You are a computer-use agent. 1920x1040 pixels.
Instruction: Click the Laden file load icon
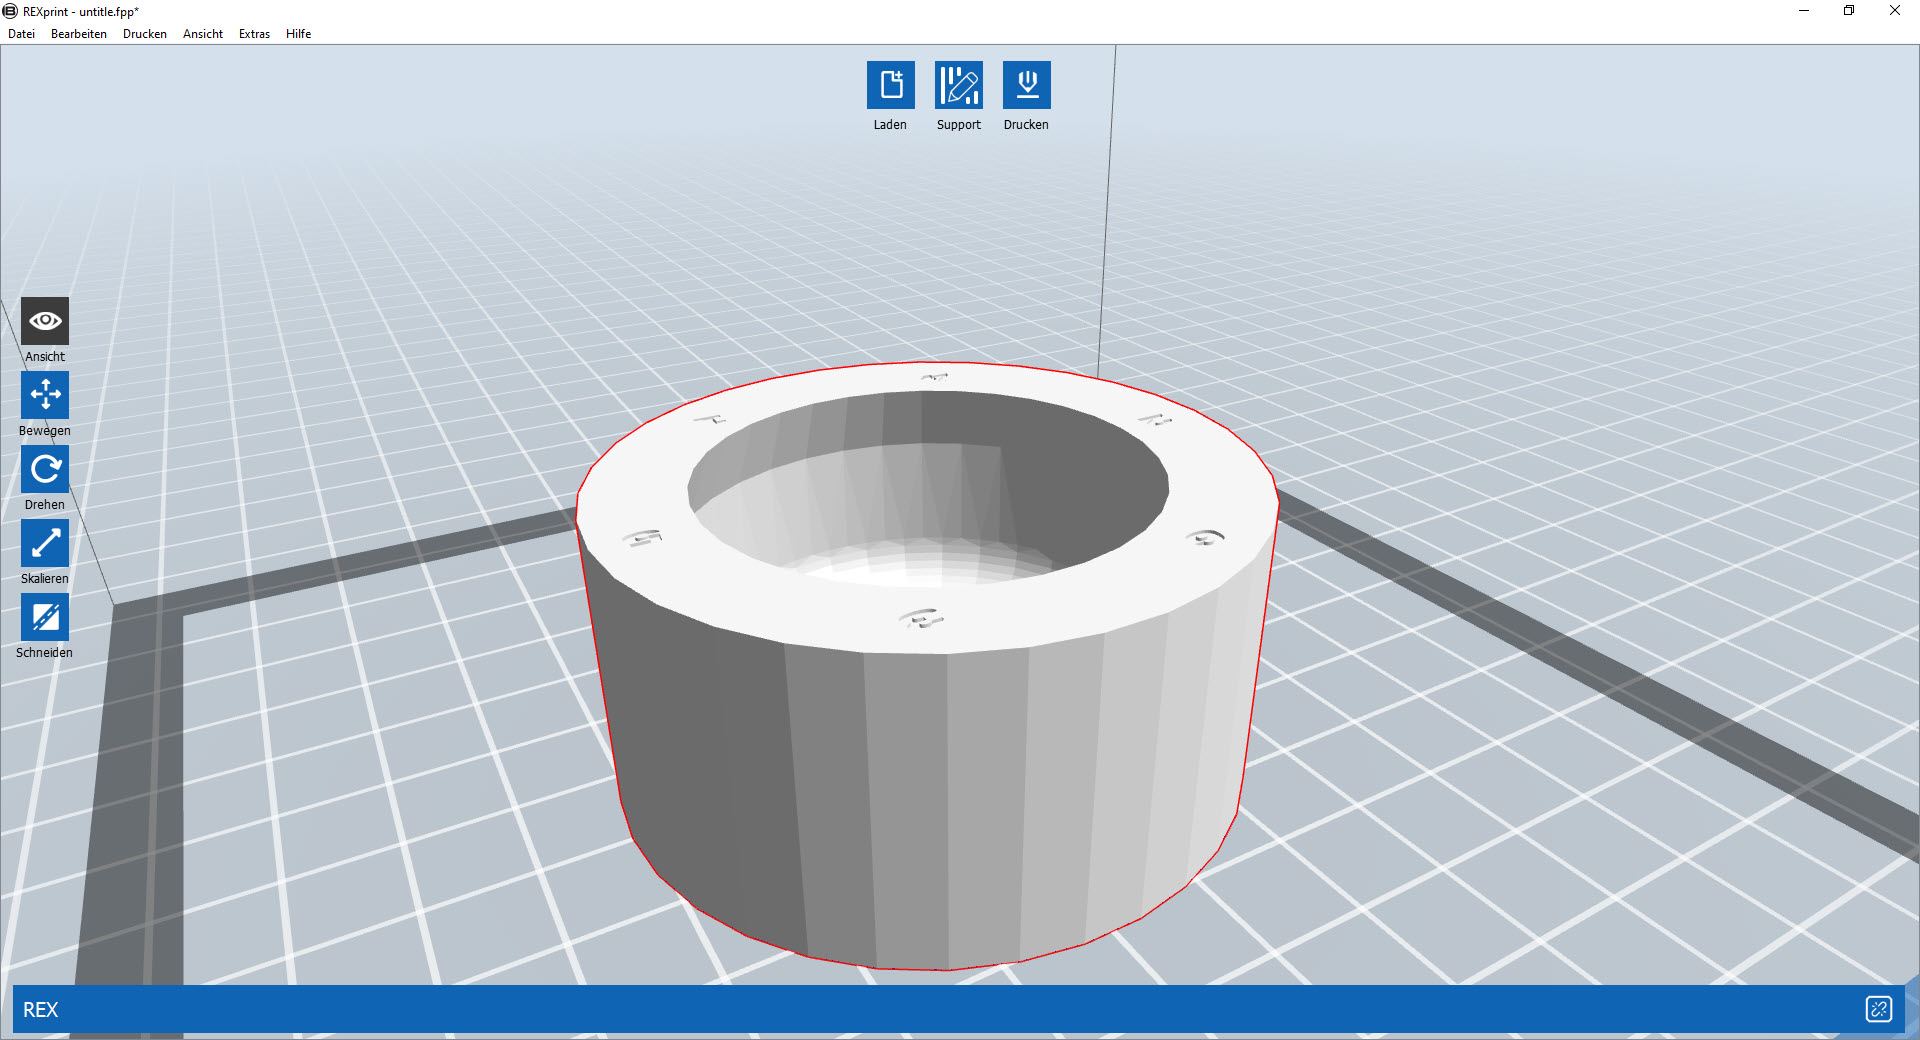890,85
